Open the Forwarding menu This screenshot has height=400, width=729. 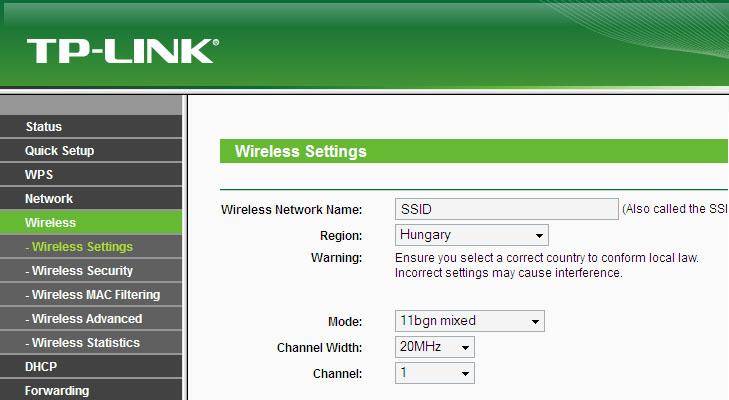[91, 390]
